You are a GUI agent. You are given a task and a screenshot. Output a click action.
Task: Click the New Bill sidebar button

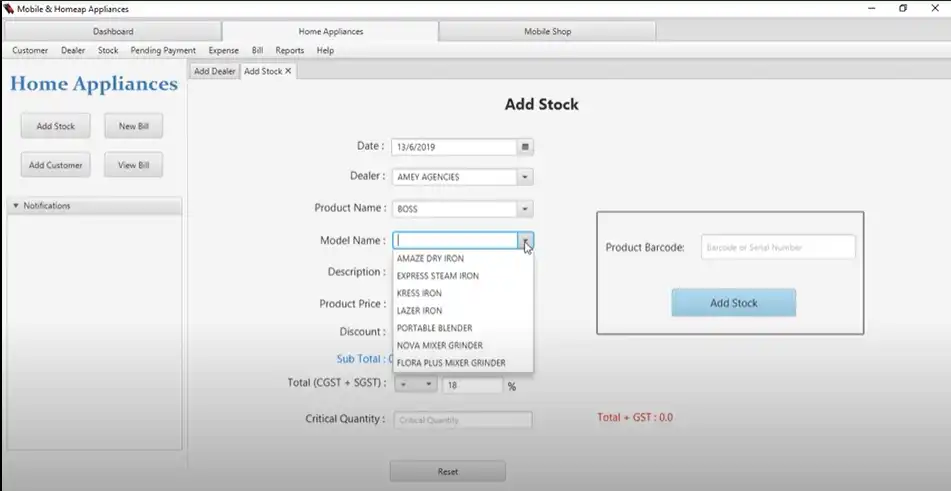(133, 127)
